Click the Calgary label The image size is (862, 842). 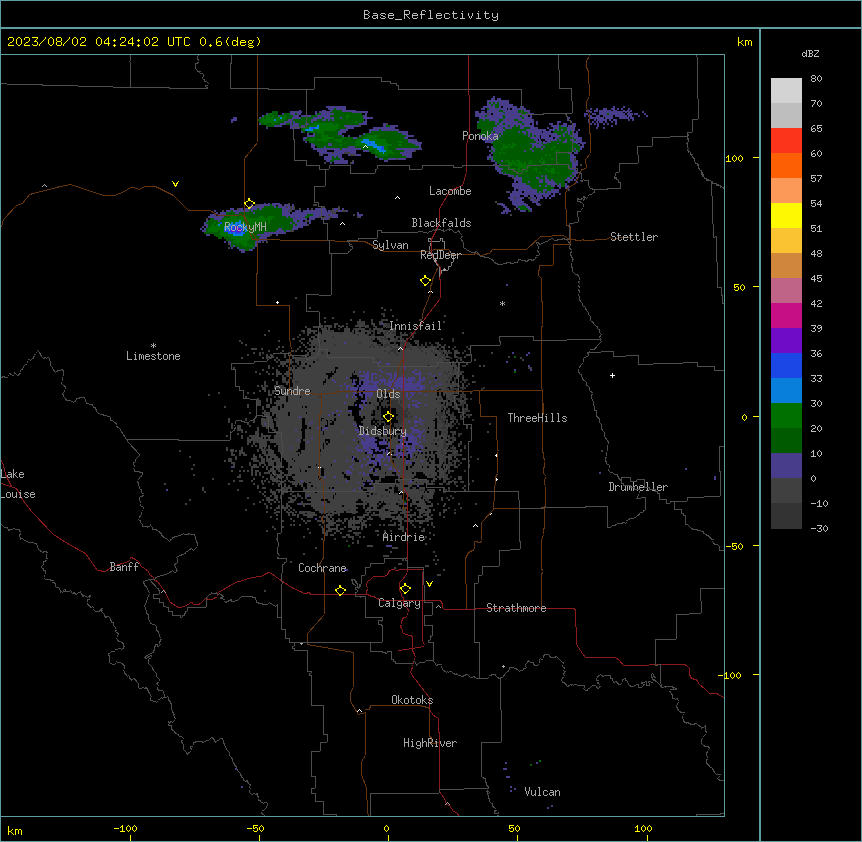(399, 603)
